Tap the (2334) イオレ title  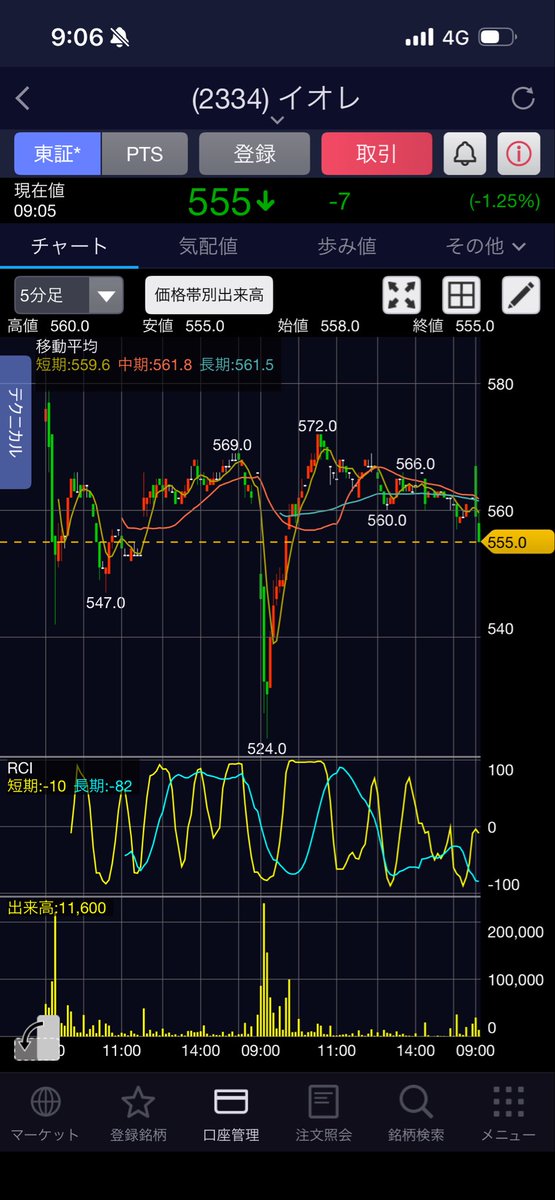coord(277,98)
